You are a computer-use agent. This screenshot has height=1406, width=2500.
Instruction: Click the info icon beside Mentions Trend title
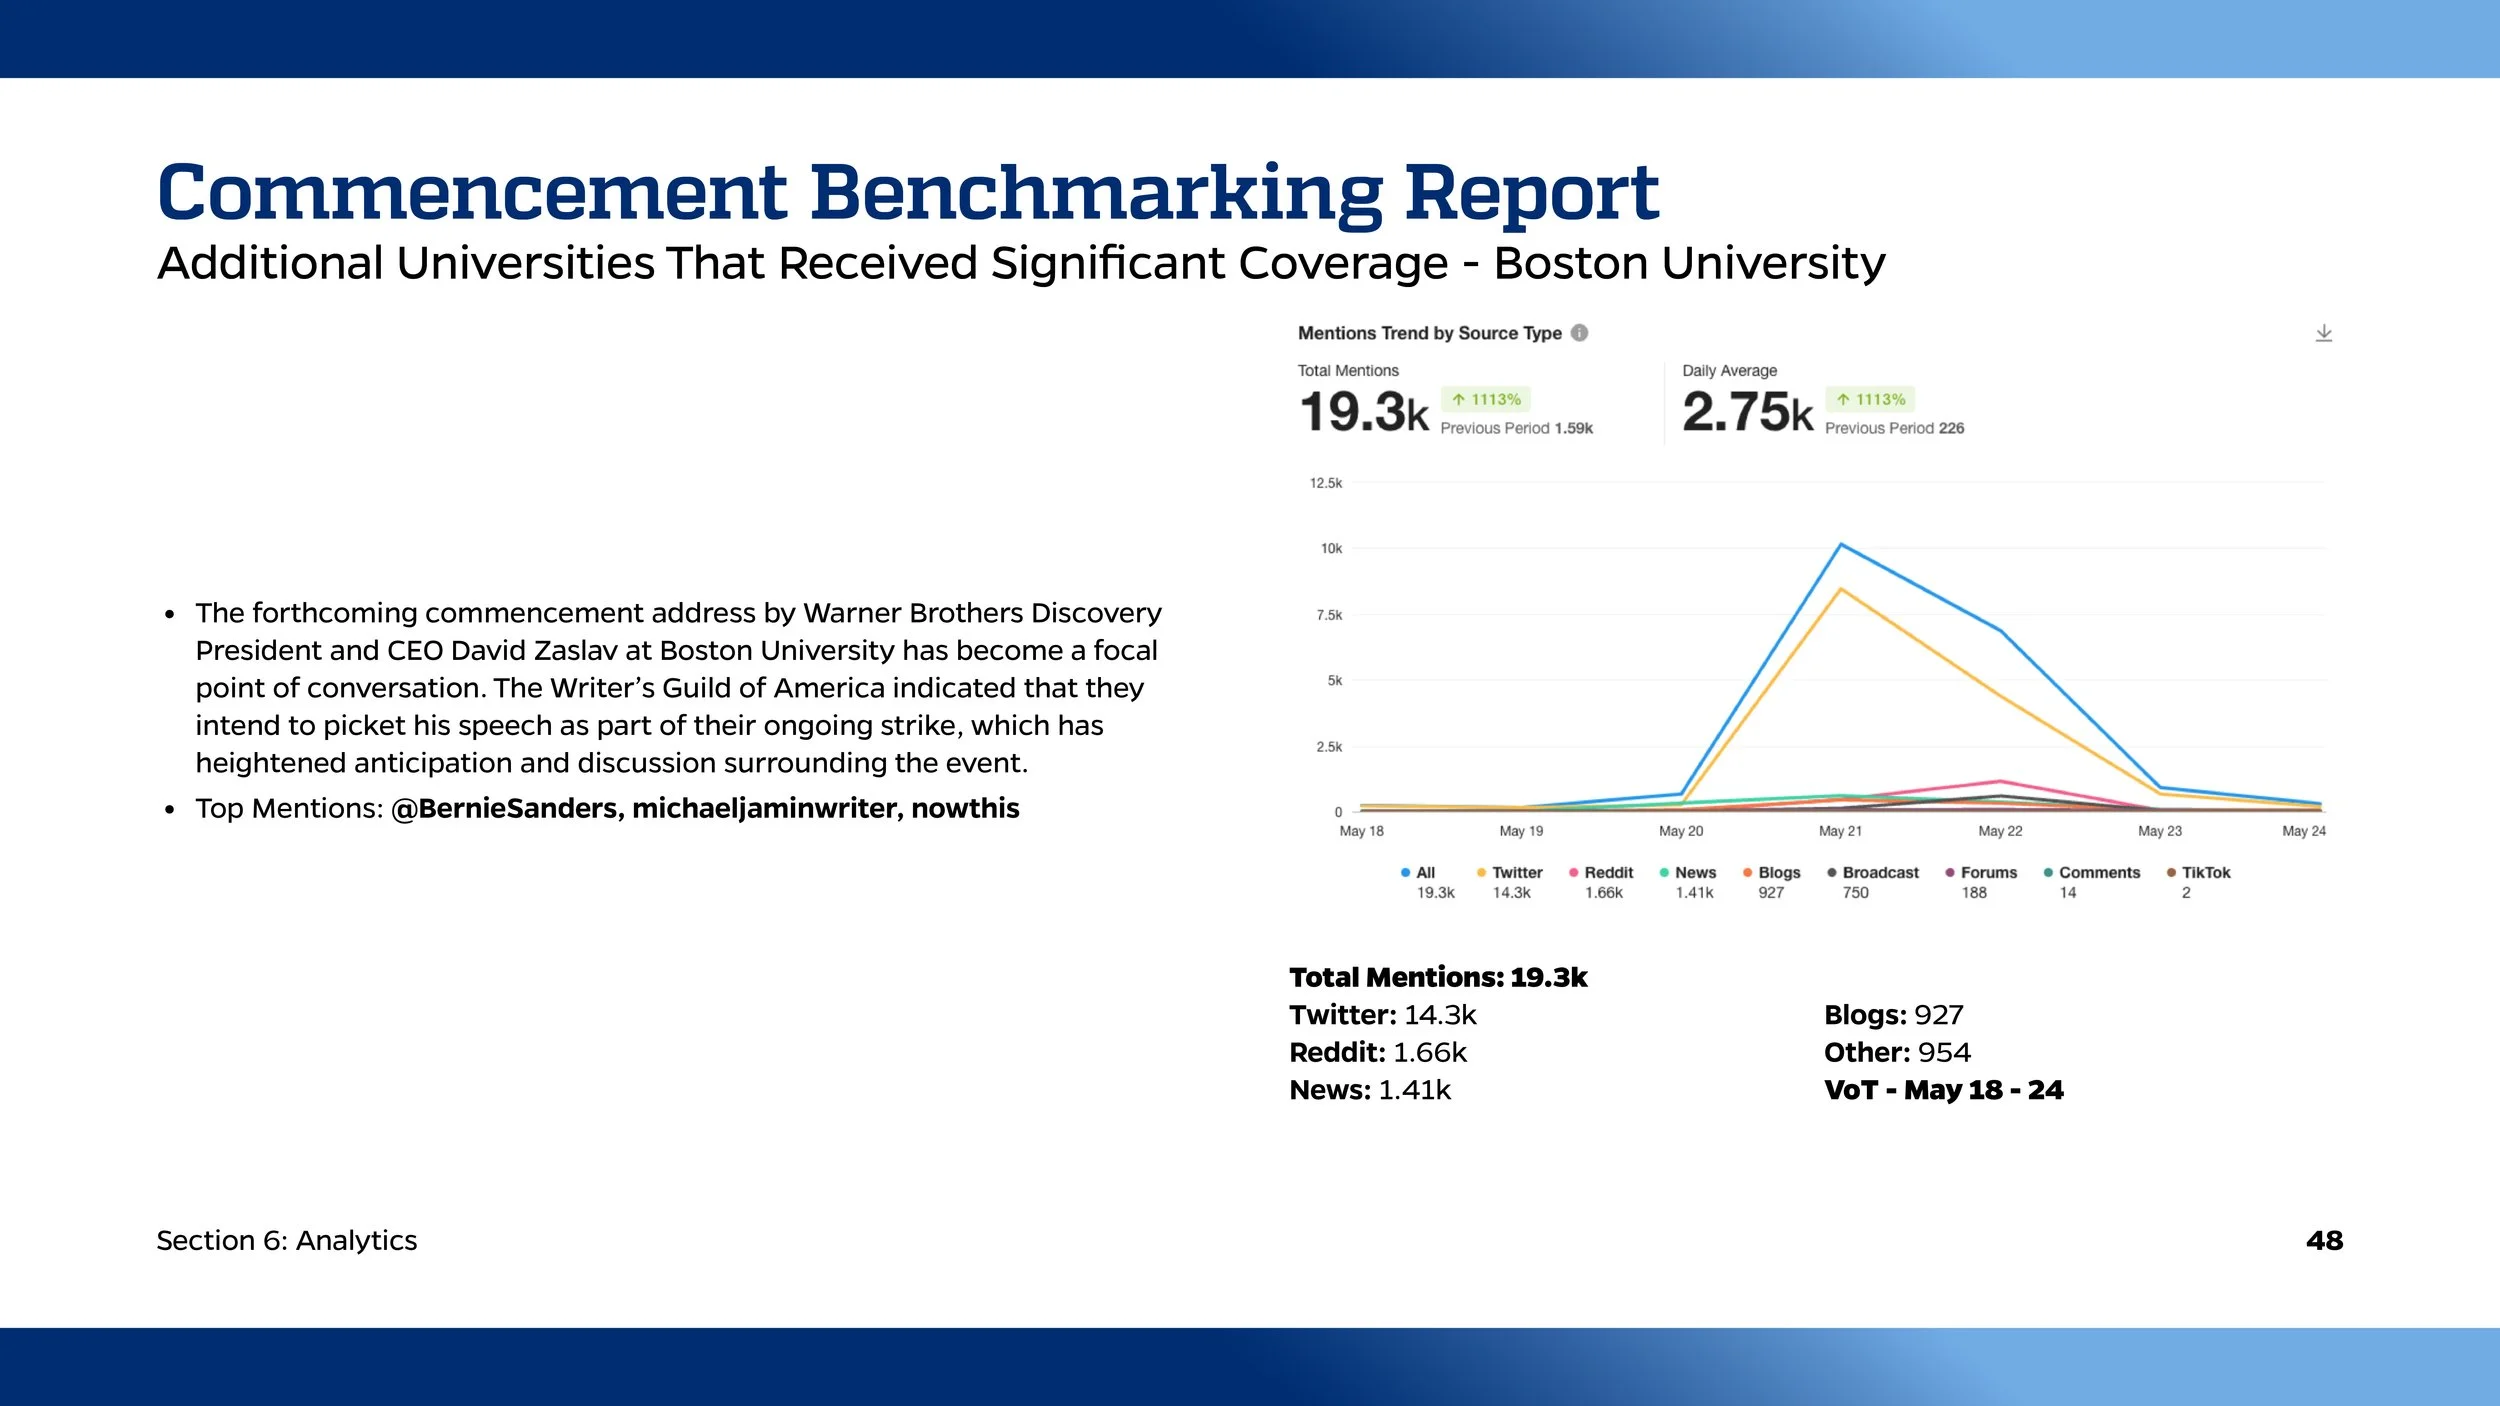[x=1579, y=333]
